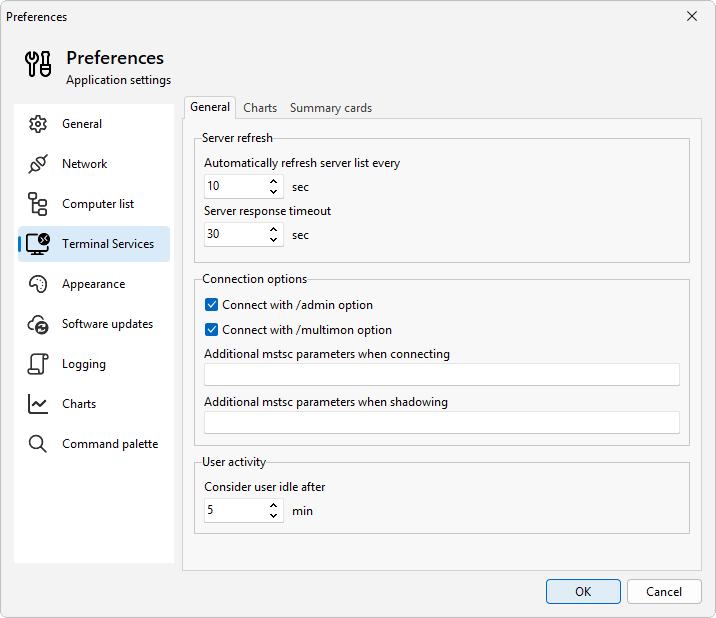Click the 'min' unit label
Image resolution: width=716 pixels, height=618 pixels.
click(302, 511)
